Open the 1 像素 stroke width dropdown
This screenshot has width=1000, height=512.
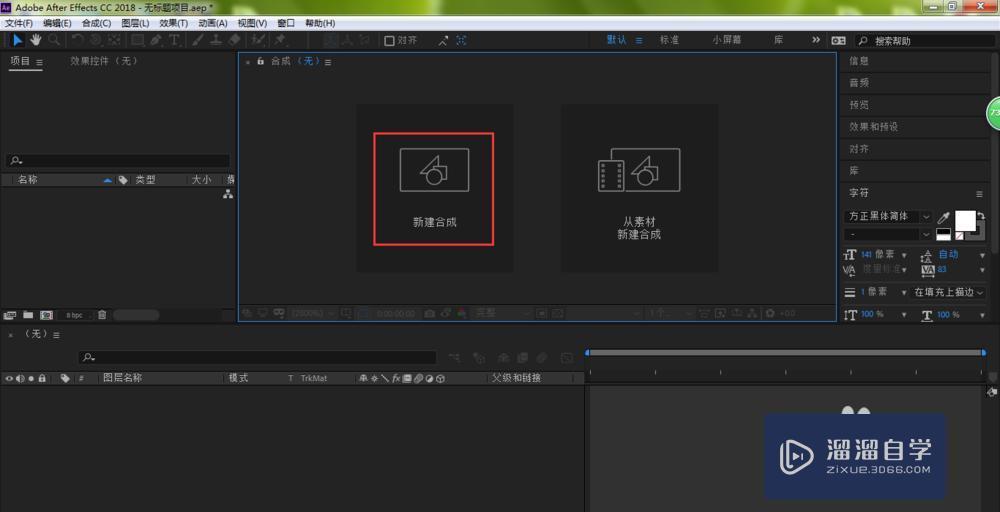904,292
